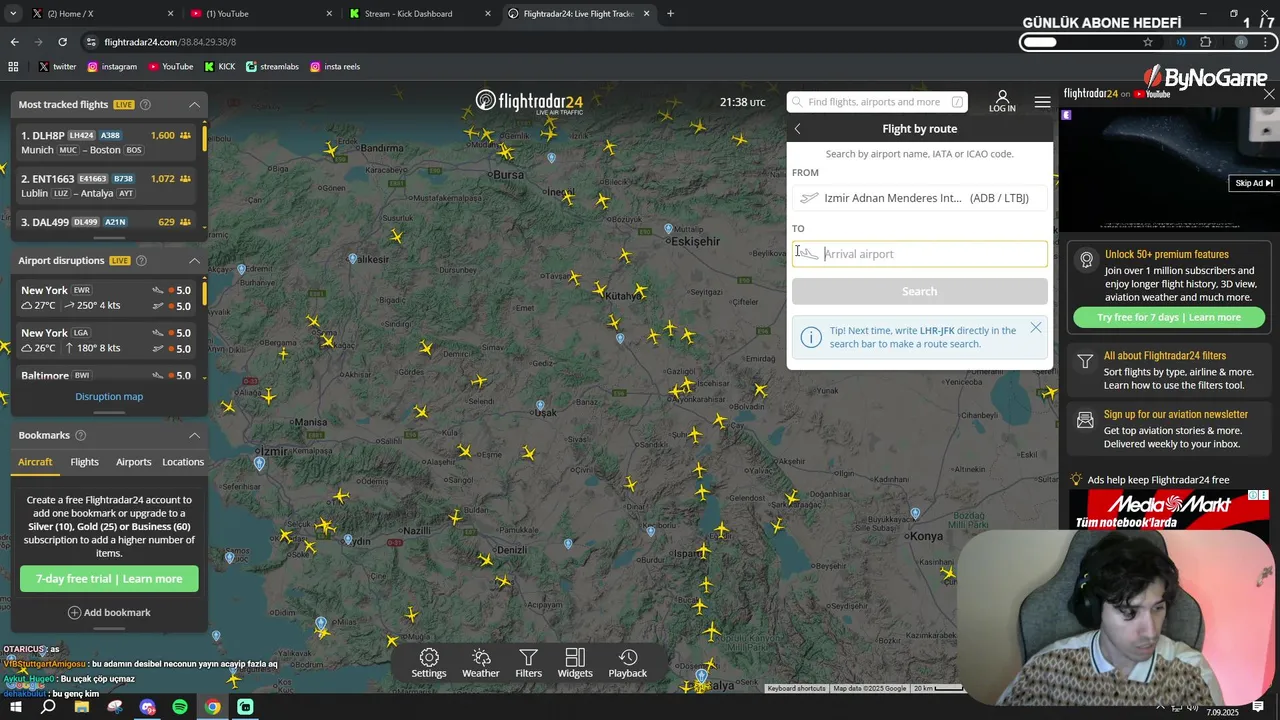Open the Windows Start menu
The height and width of the screenshot is (720, 1280).
(x=15, y=707)
